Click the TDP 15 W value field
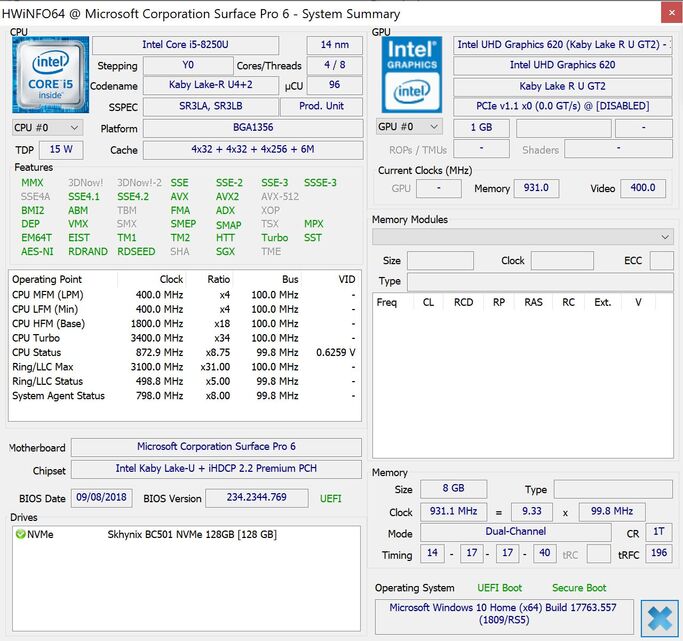Screen dimensions: 683x641 tap(62, 150)
